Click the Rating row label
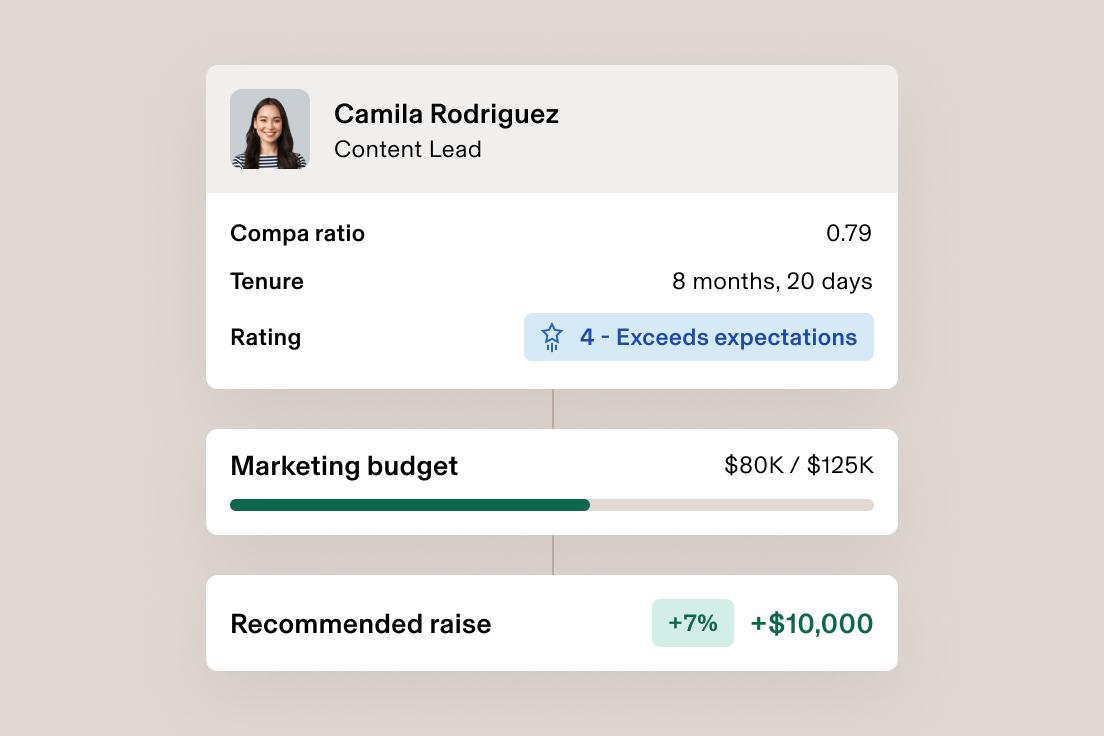This screenshot has height=736, width=1104. [x=265, y=337]
